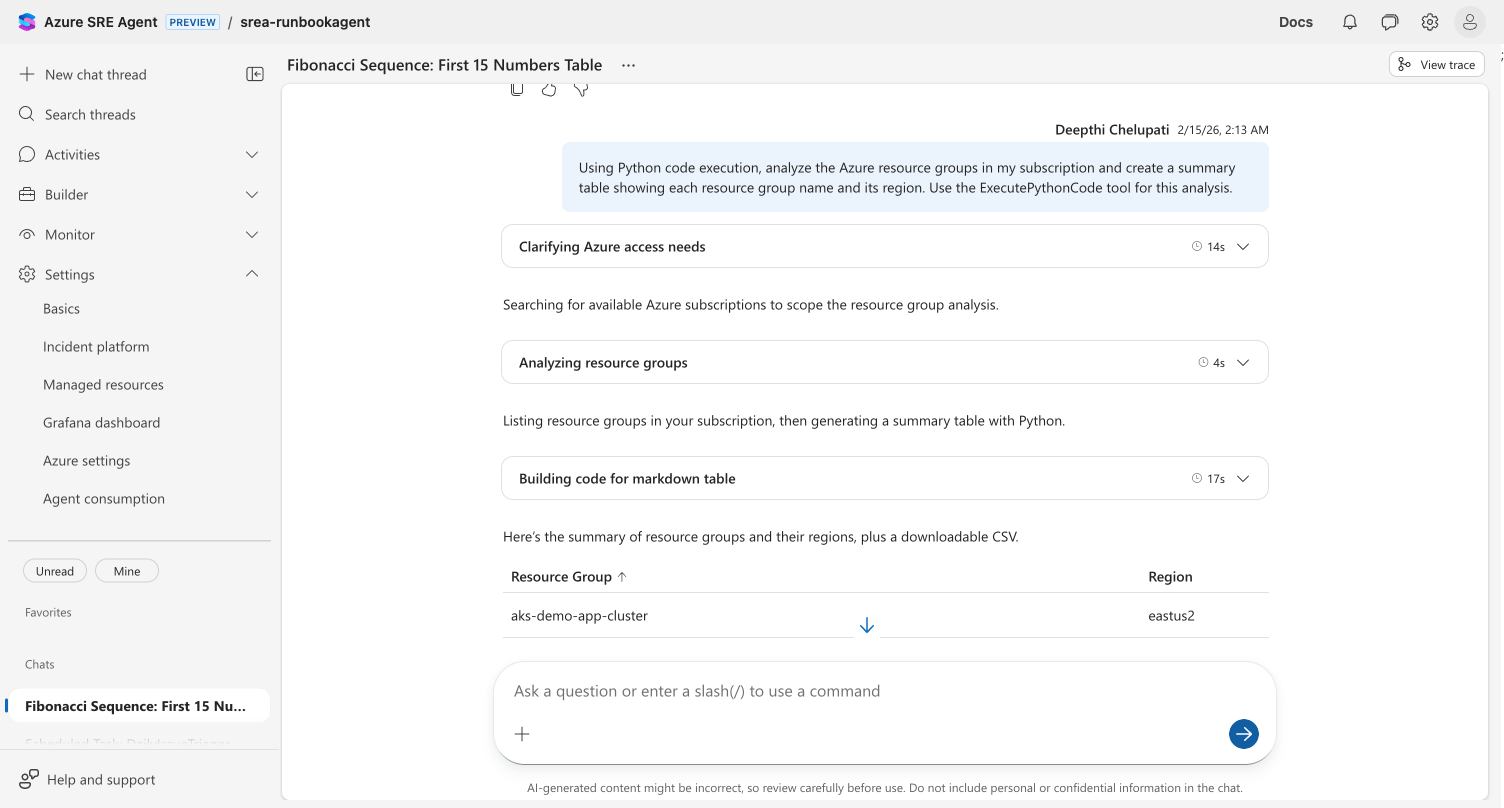The width and height of the screenshot is (1504, 808).
Task: Click the copy response icon
Action: (x=517, y=90)
